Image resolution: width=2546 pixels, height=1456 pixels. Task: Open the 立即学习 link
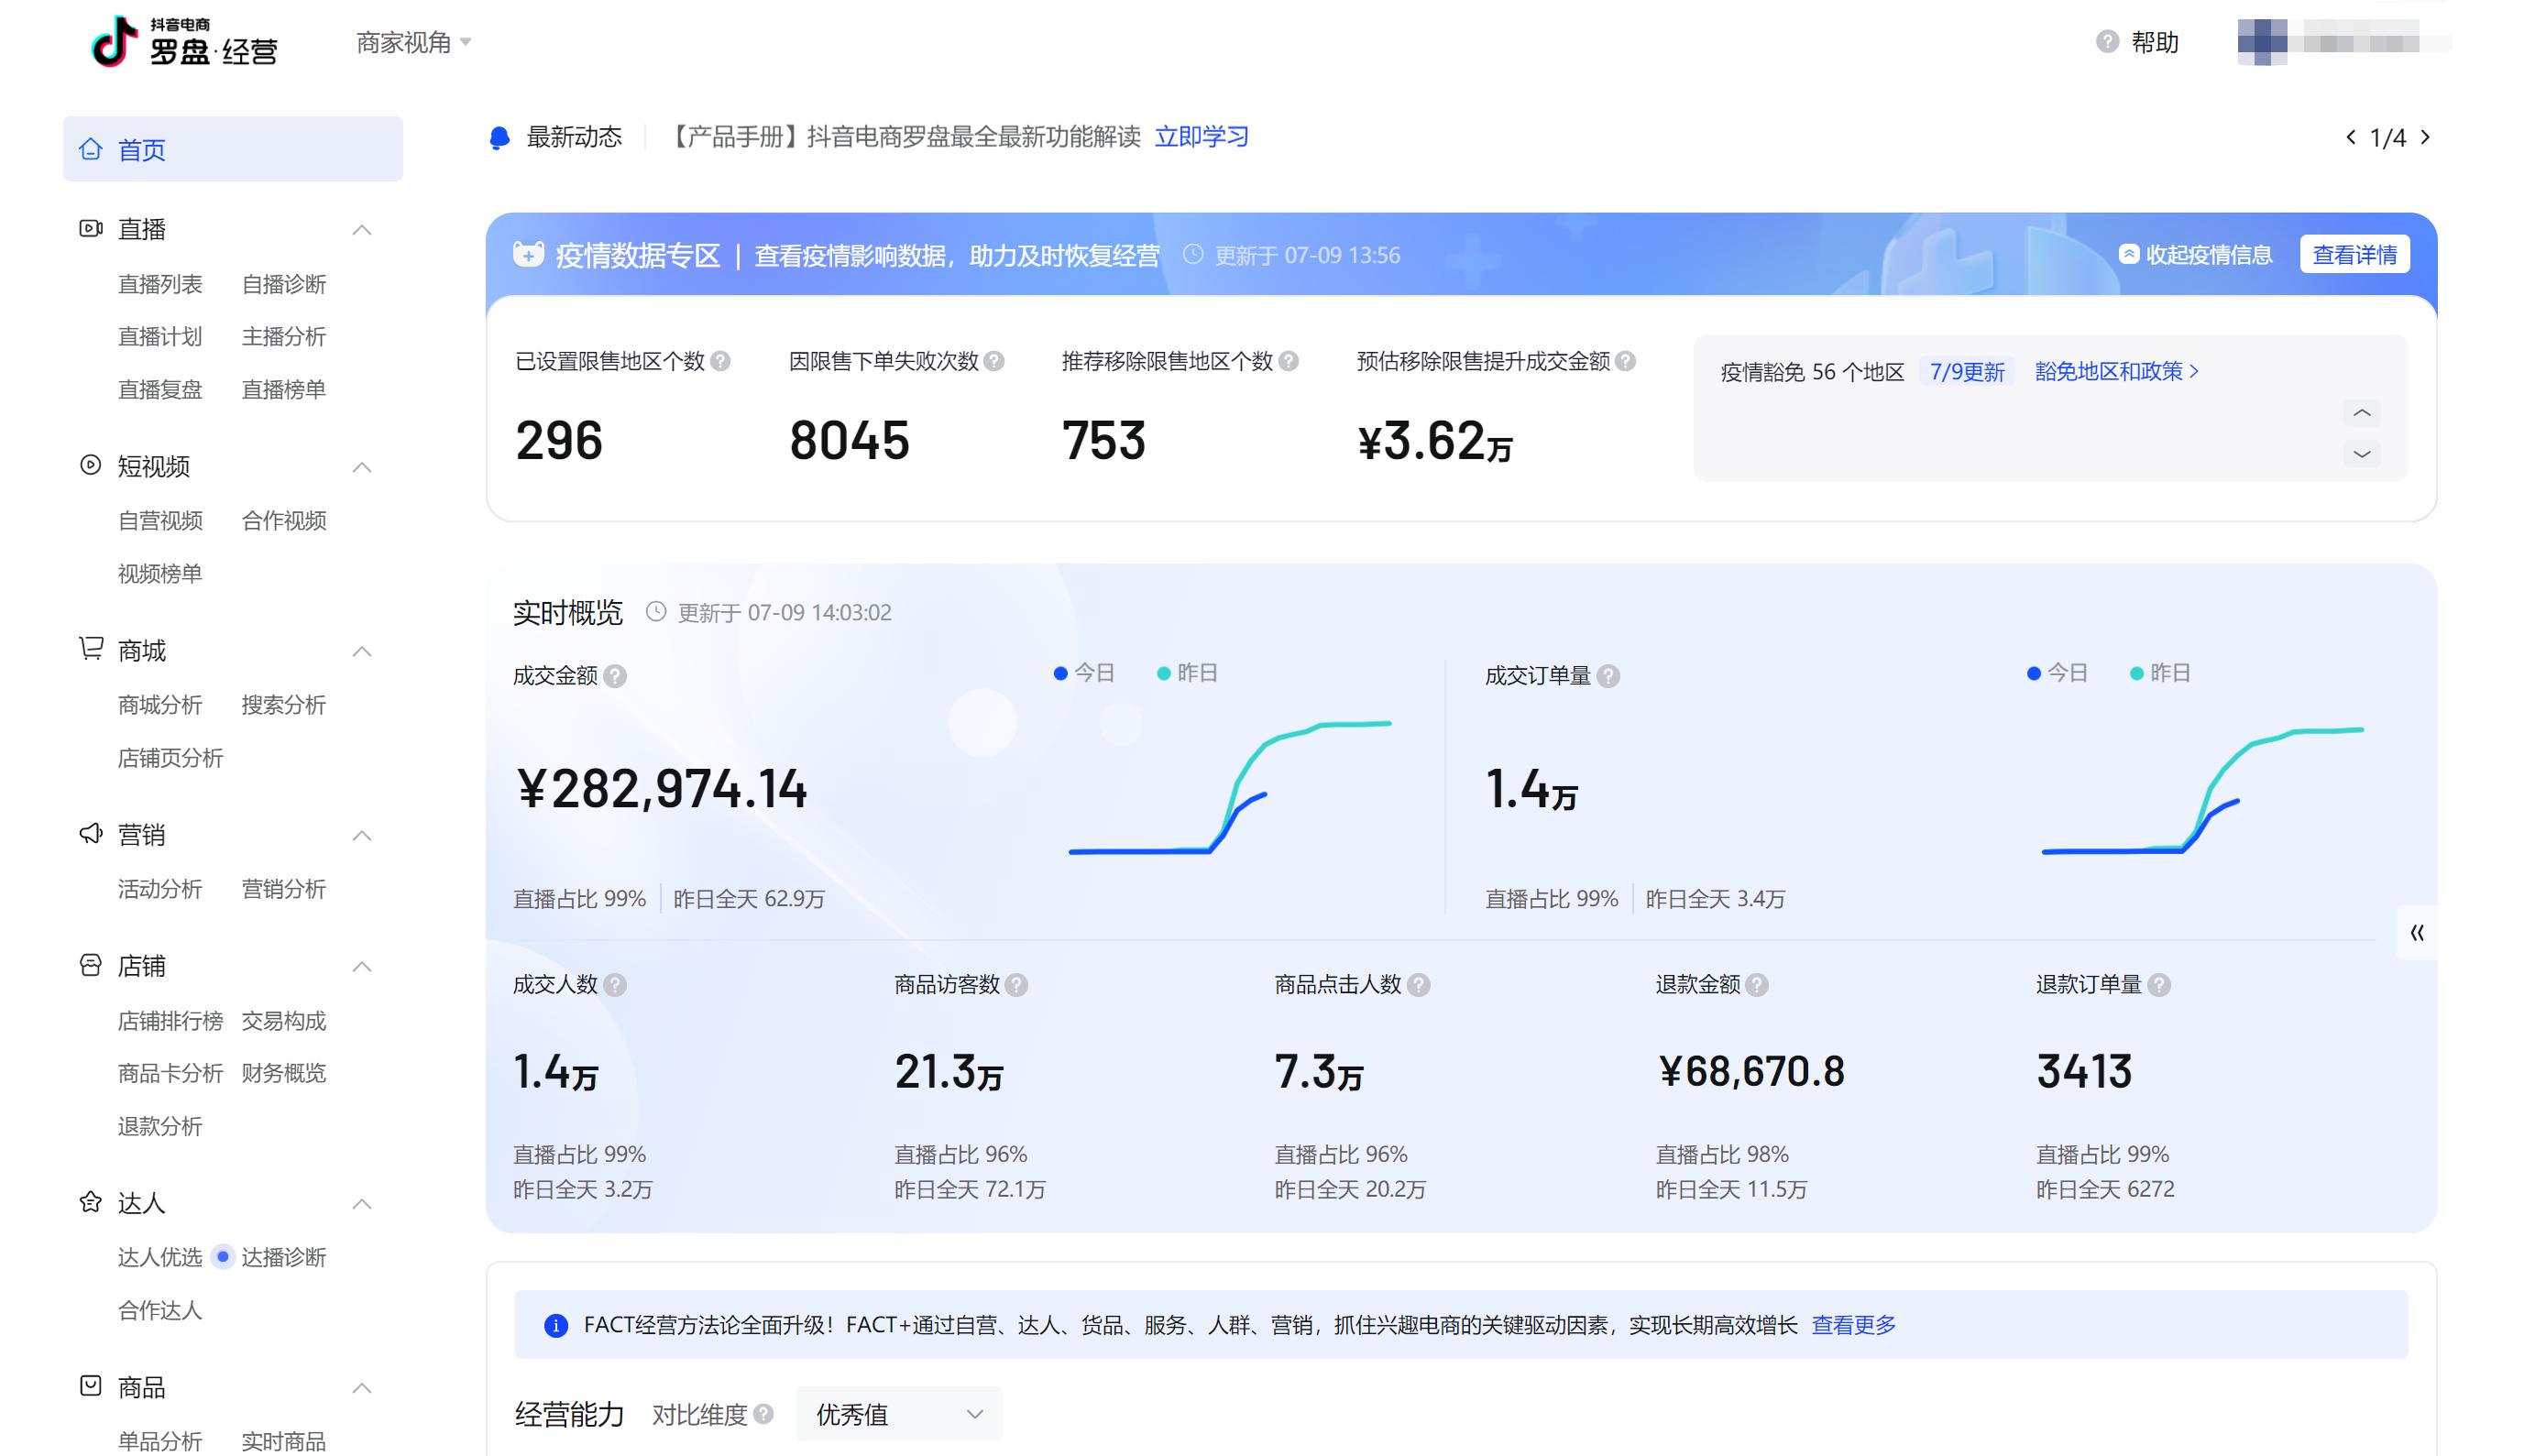pos(1201,137)
